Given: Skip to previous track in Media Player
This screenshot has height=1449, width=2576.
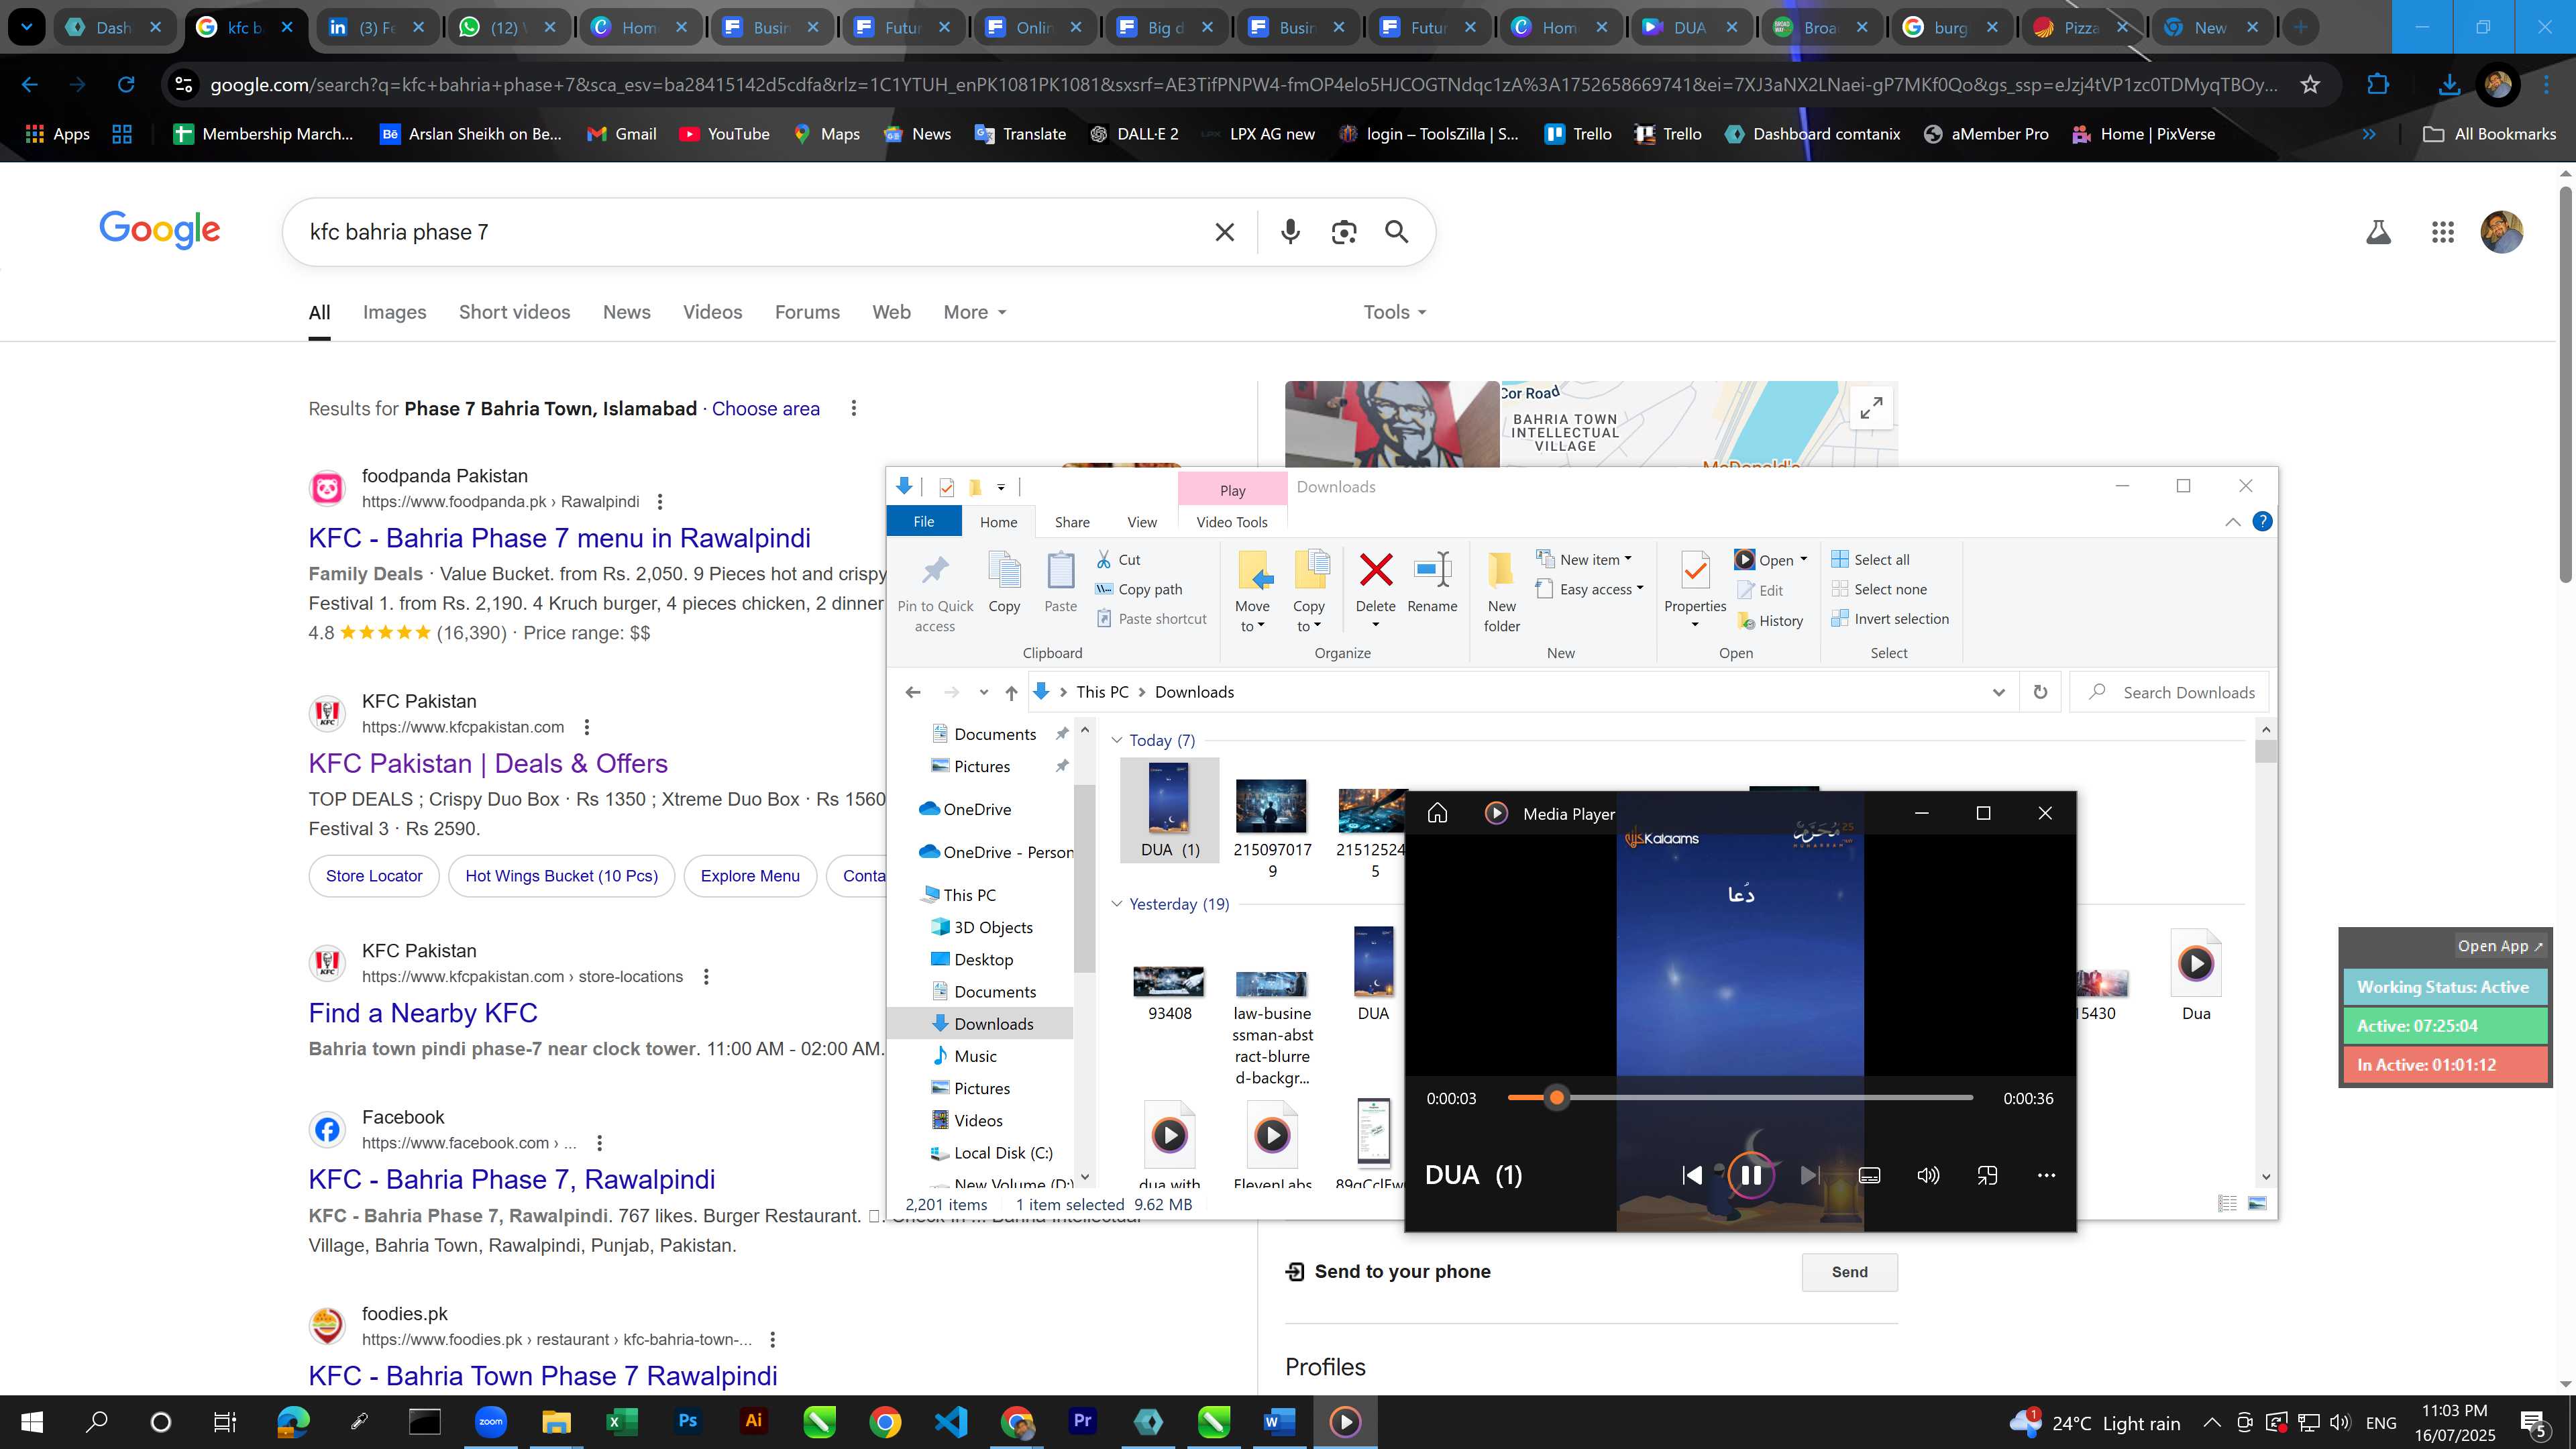Looking at the screenshot, I should tap(1692, 1175).
